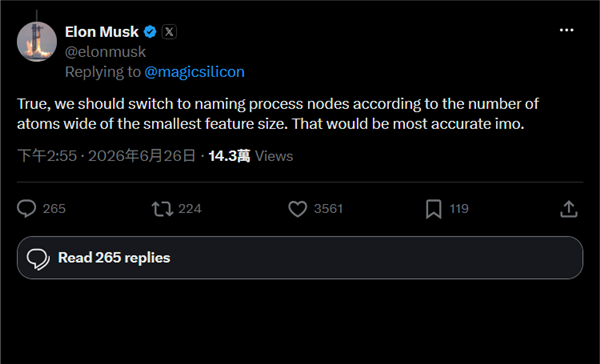Click the 265 replies count
This screenshot has width=600, height=364.
coord(54,209)
